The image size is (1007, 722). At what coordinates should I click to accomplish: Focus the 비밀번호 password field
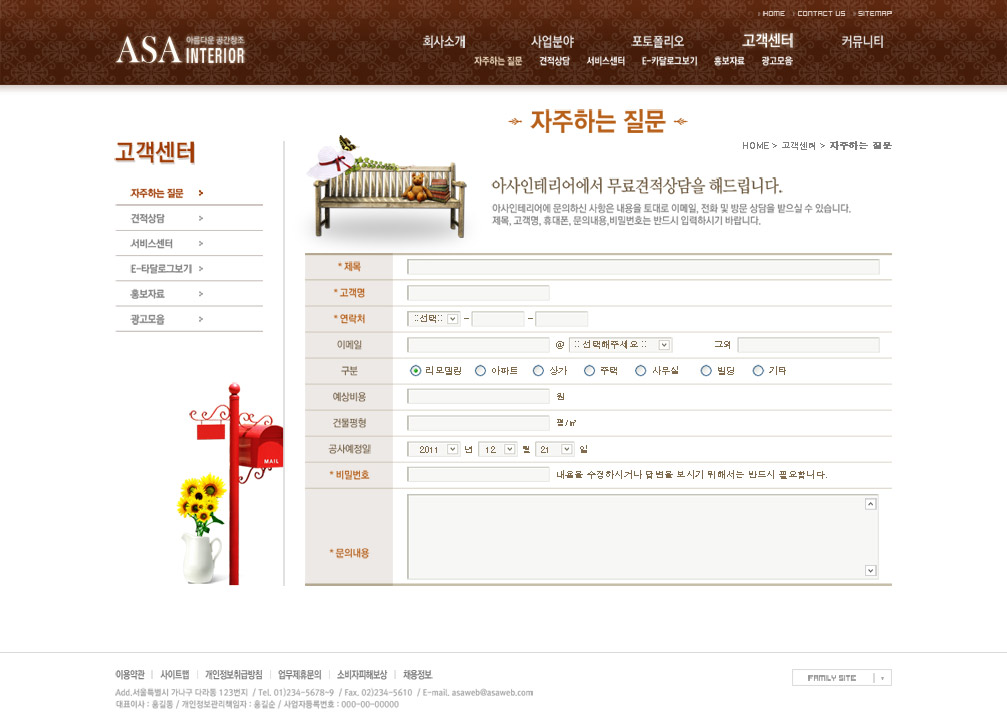[x=478, y=474]
